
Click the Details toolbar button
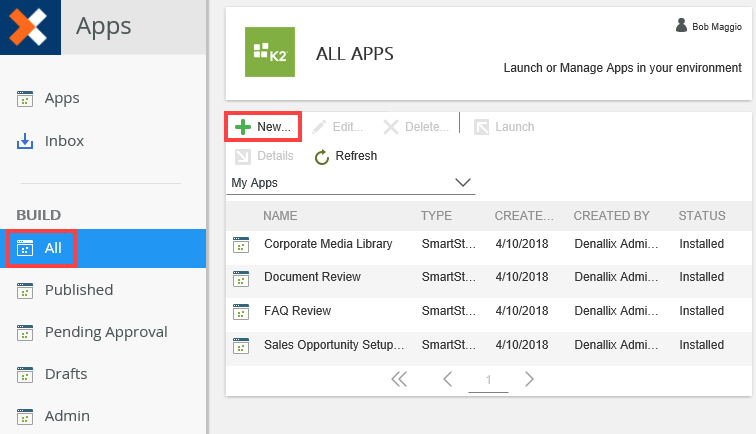(264, 156)
